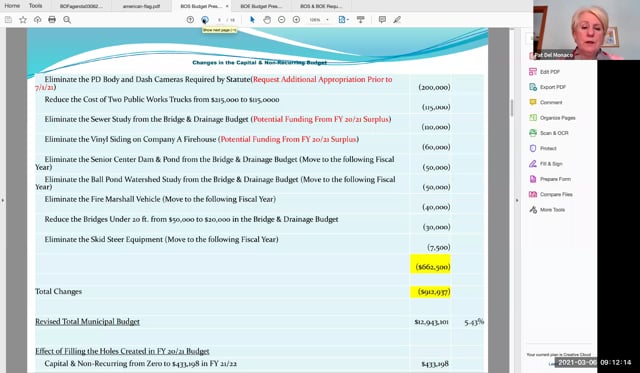Viewport: 640px width, 373px height.
Task: Click the upload to cloud icon
Action: 38,20
